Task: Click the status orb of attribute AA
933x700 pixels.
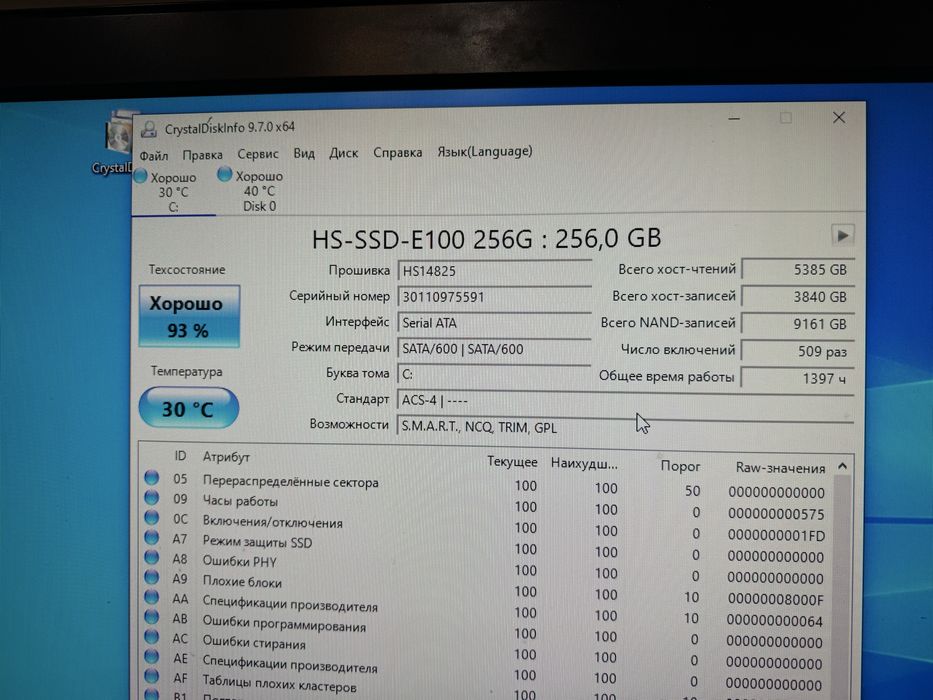Action: [152, 597]
